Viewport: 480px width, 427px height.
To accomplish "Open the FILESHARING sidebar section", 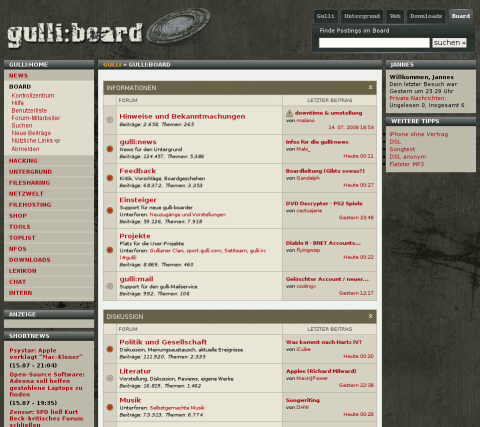I will tap(29, 183).
